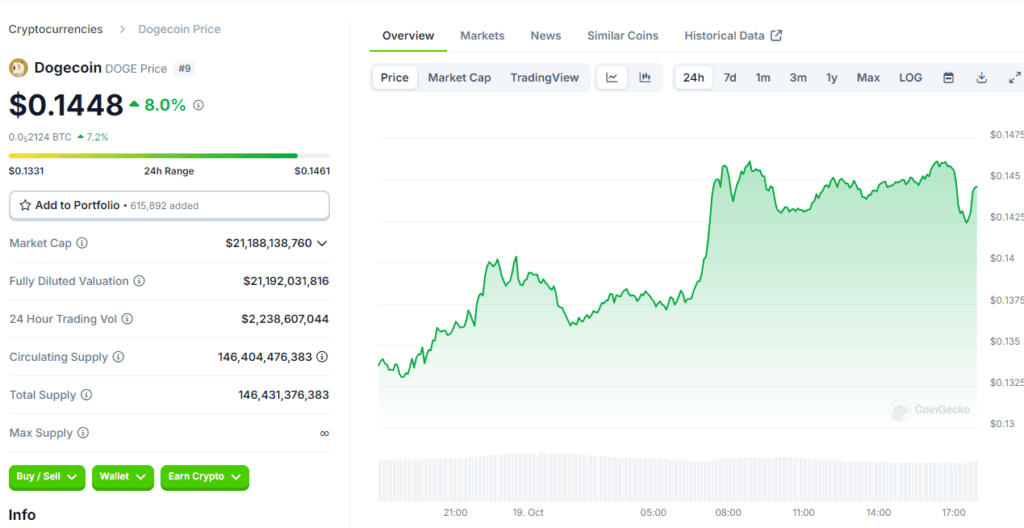1024x528 pixels.
Task: Click the breadcrumb chevron after Cryptocurrencies
Action: pos(122,29)
